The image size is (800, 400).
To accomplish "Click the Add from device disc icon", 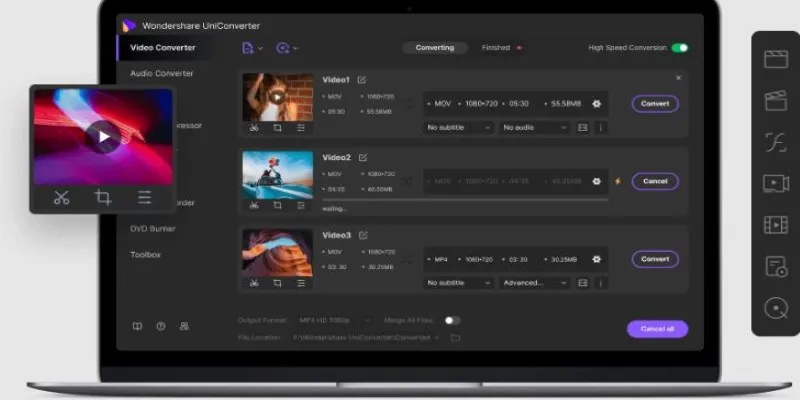I will click(x=282, y=48).
